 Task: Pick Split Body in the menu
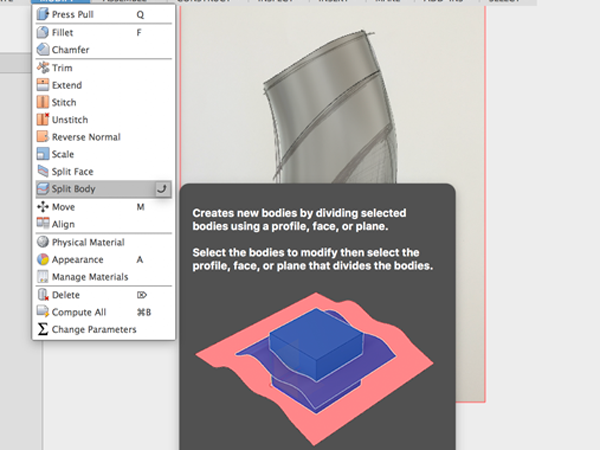(x=103, y=189)
